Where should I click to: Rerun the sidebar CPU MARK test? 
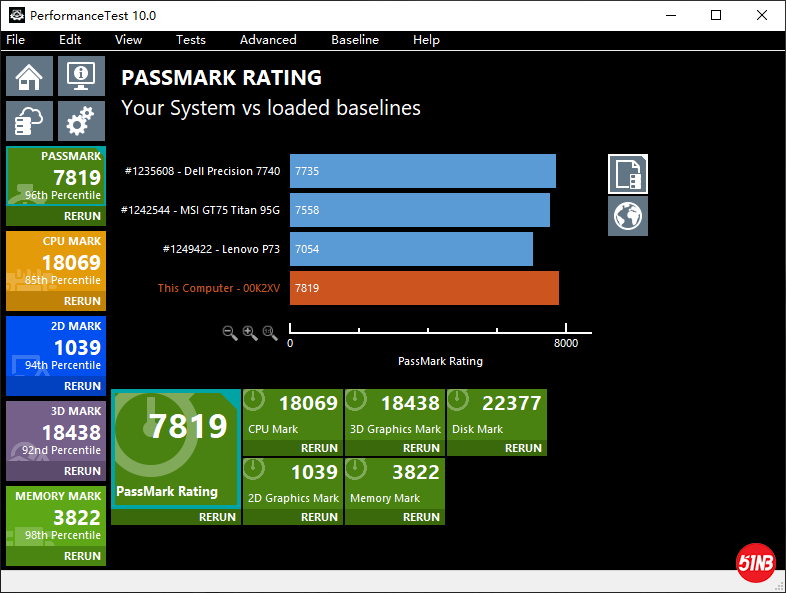pyautogui.click(x=82, y=301)
